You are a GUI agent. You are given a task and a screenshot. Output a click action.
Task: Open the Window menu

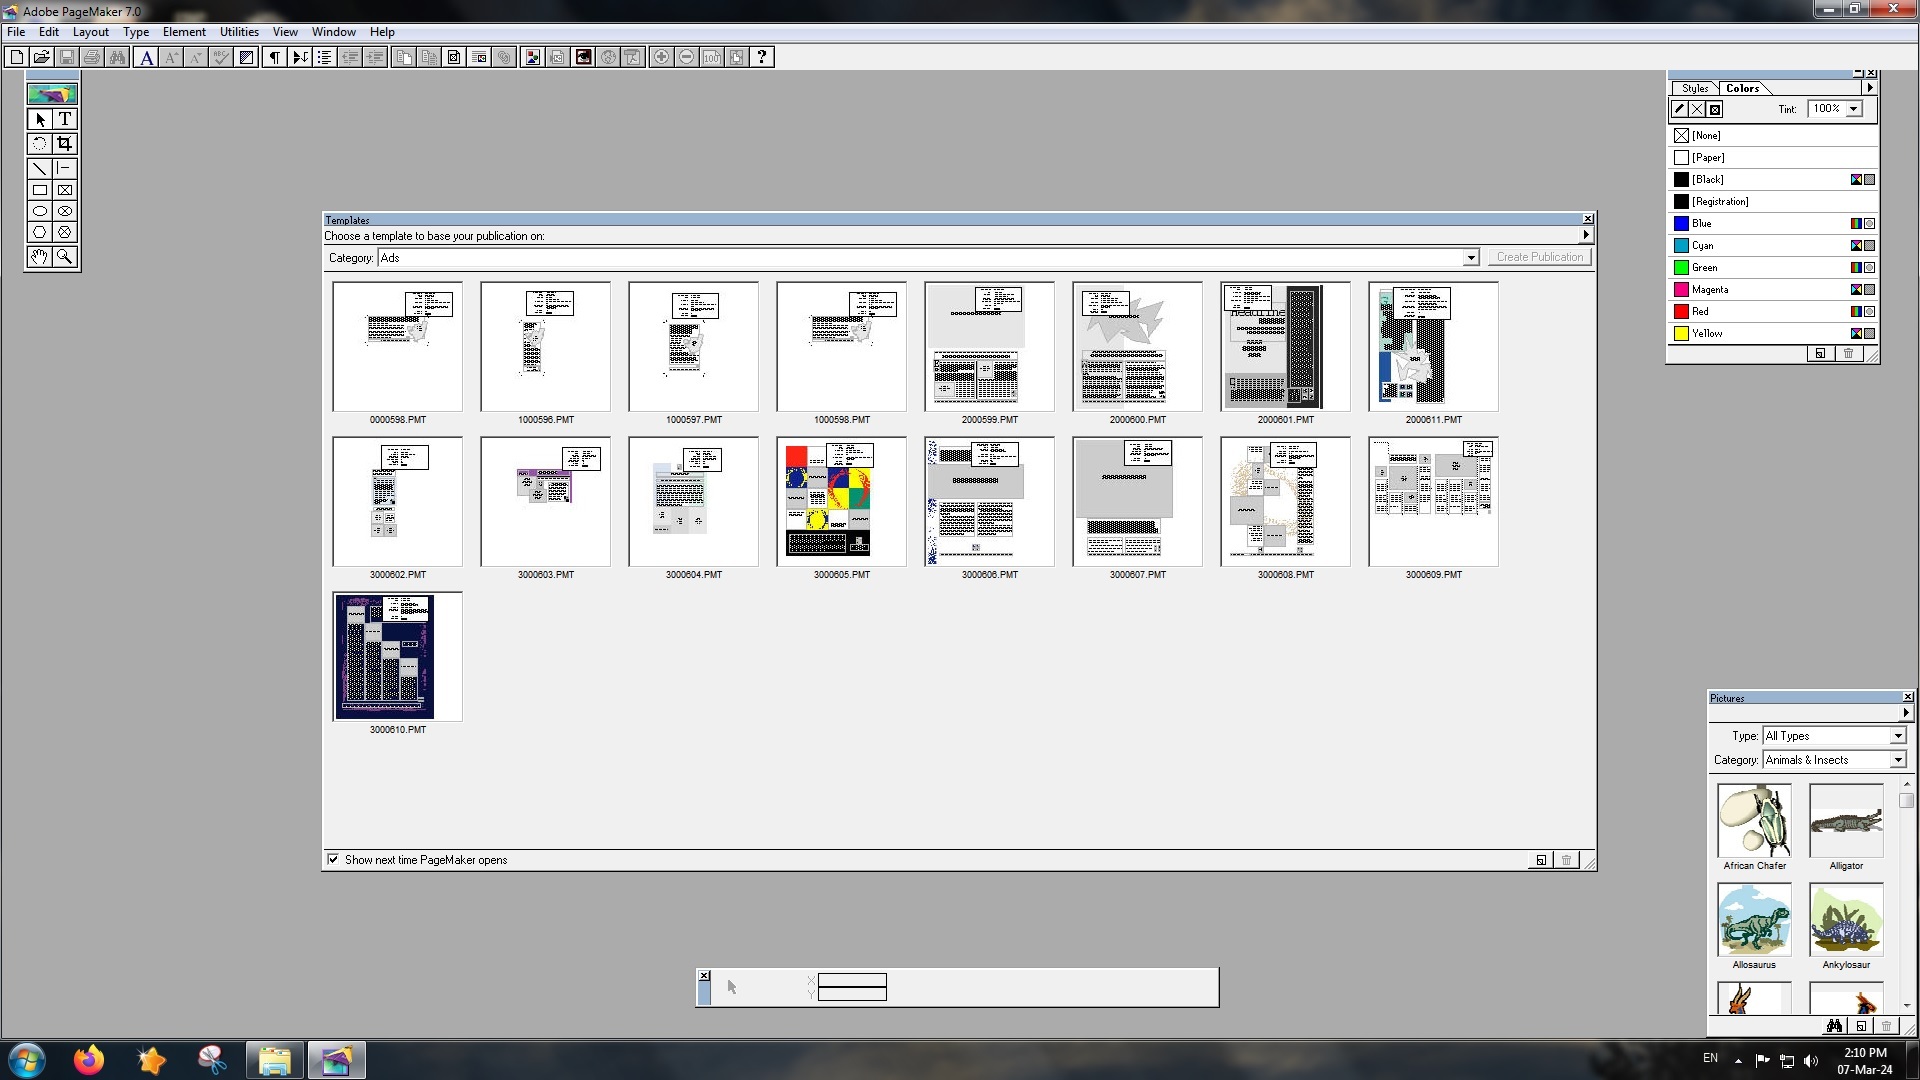tap(333, 32)
